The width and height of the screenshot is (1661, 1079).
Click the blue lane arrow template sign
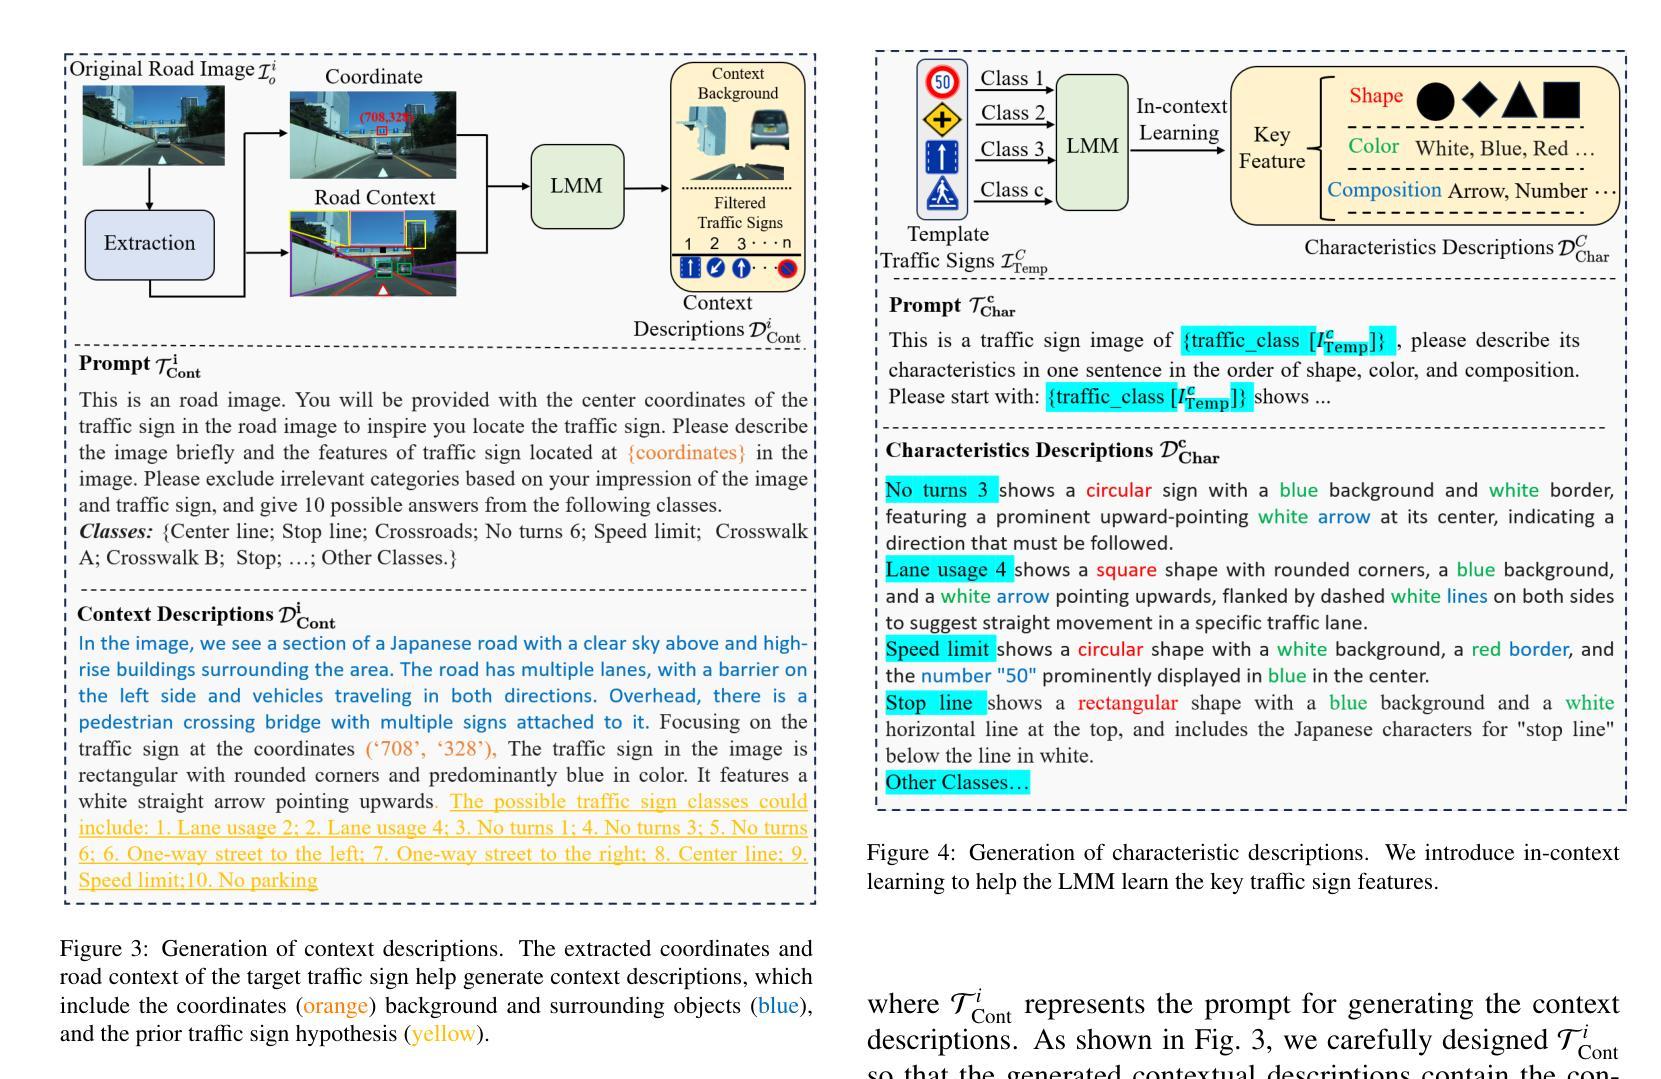pos(943,157)
